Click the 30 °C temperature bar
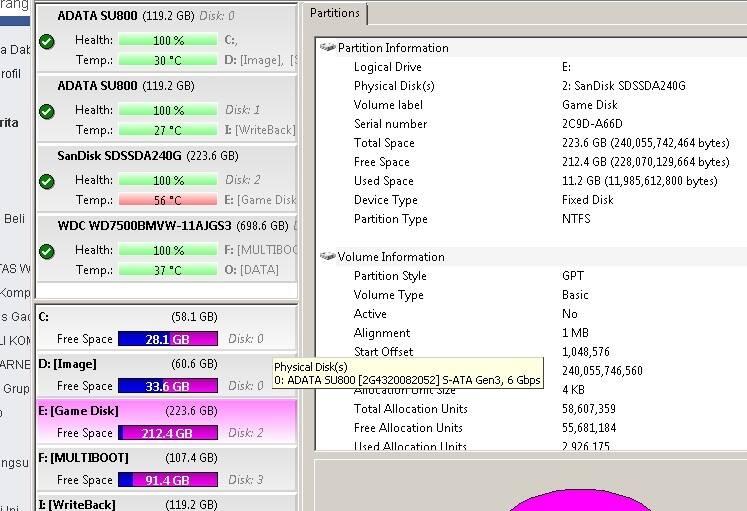This screenshot has height=511, width=747. (x=168, y=60)
